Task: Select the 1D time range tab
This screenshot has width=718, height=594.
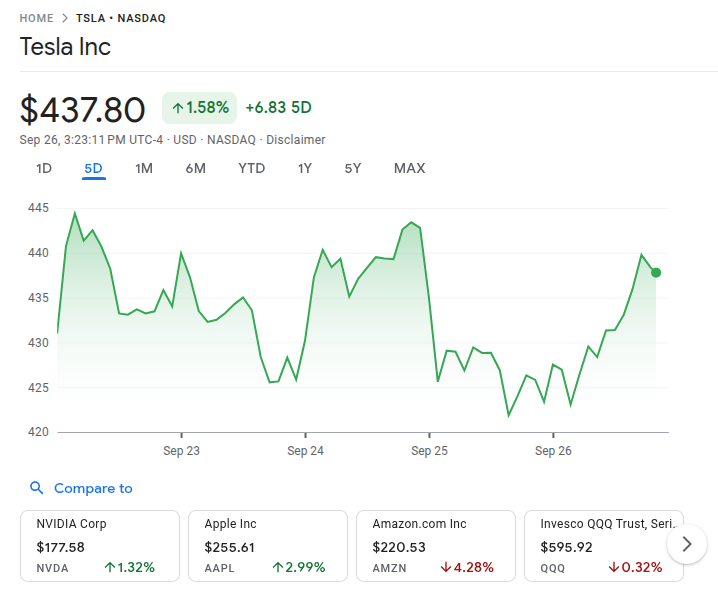Action: [44, 169]
